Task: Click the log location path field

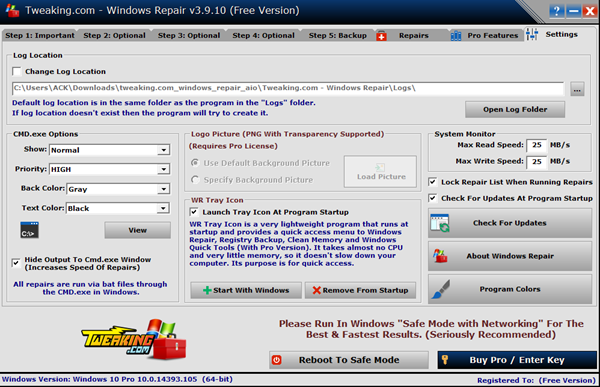Action: (x=288, y=88)
